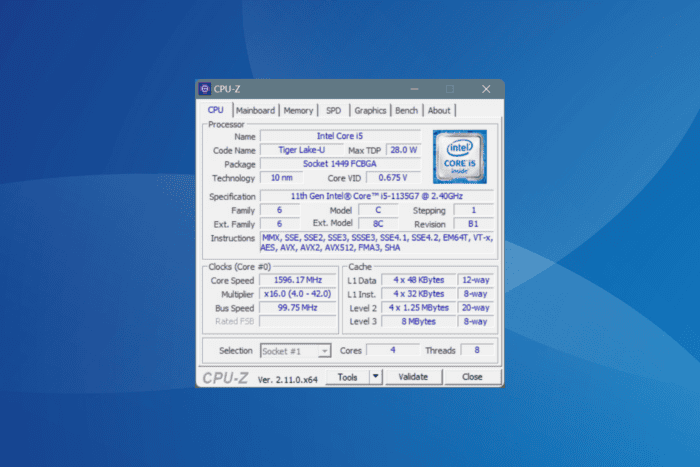Expand the arrow next to Tools button
700x467 pixels.
pyautogui.click(x=376, y=377)
